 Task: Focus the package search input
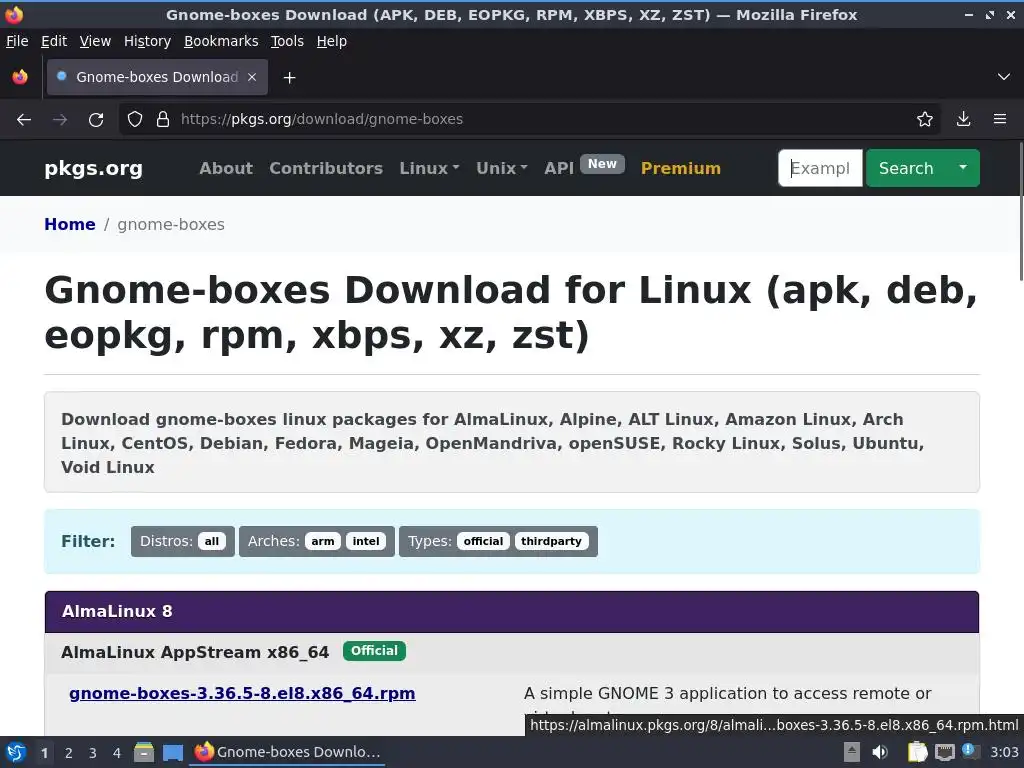820,168
